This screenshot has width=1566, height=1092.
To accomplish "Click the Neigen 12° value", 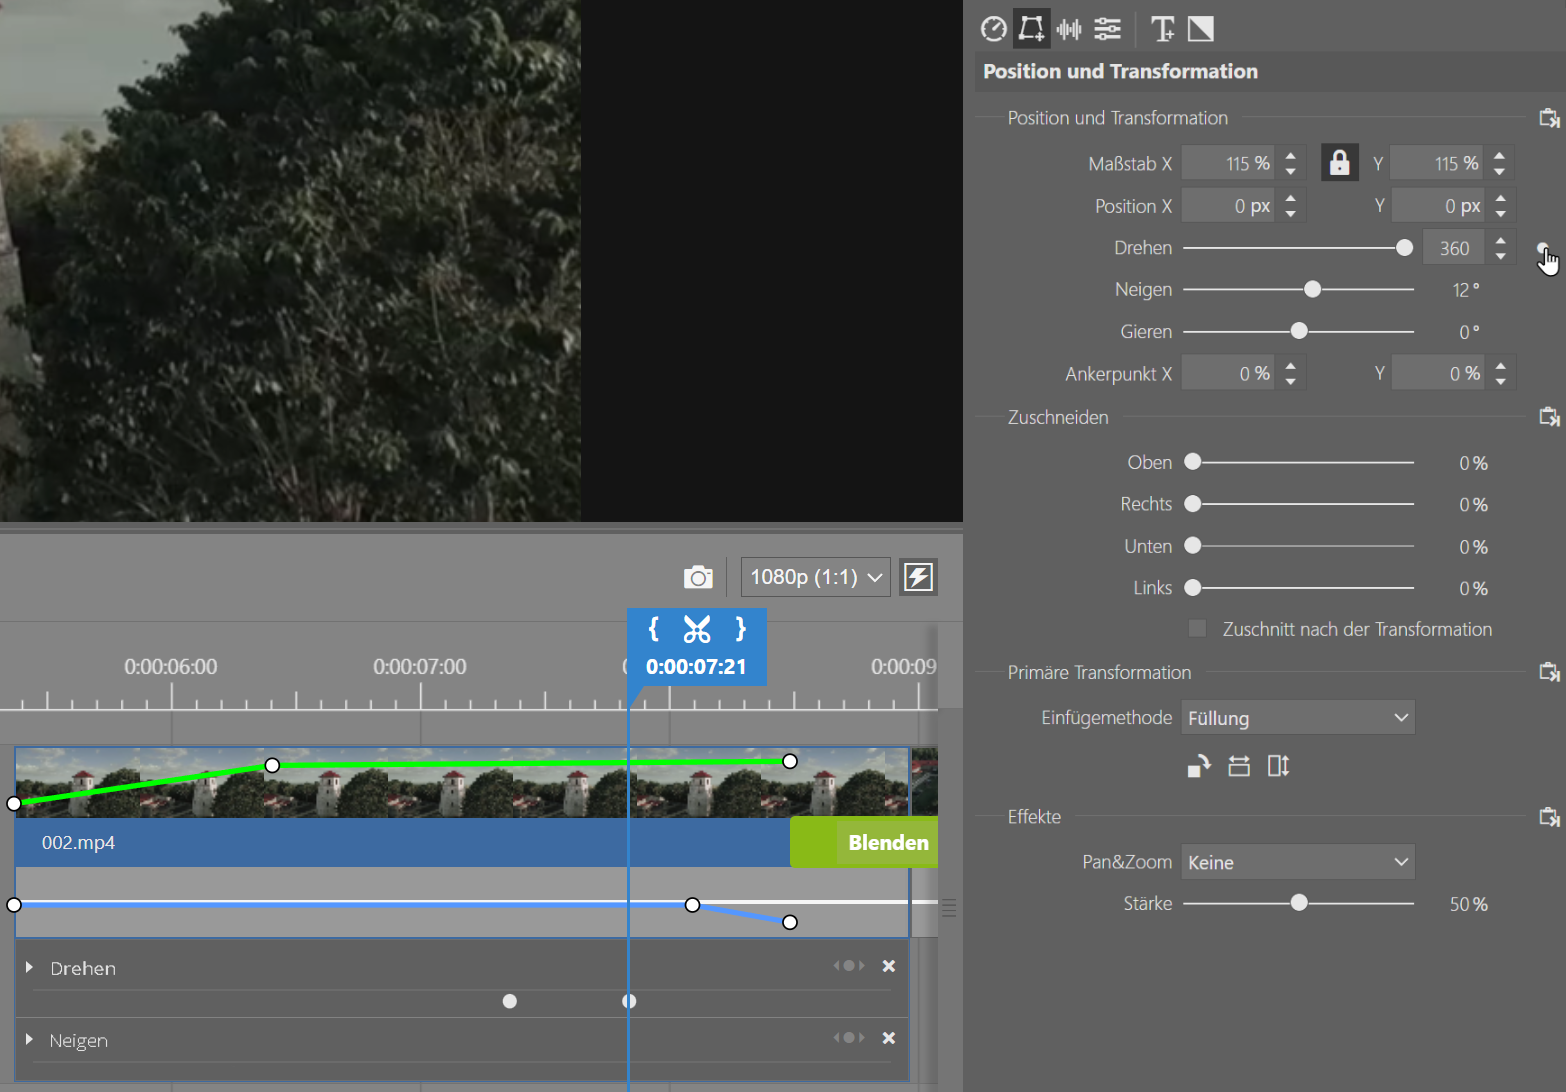I will 1465,290.
